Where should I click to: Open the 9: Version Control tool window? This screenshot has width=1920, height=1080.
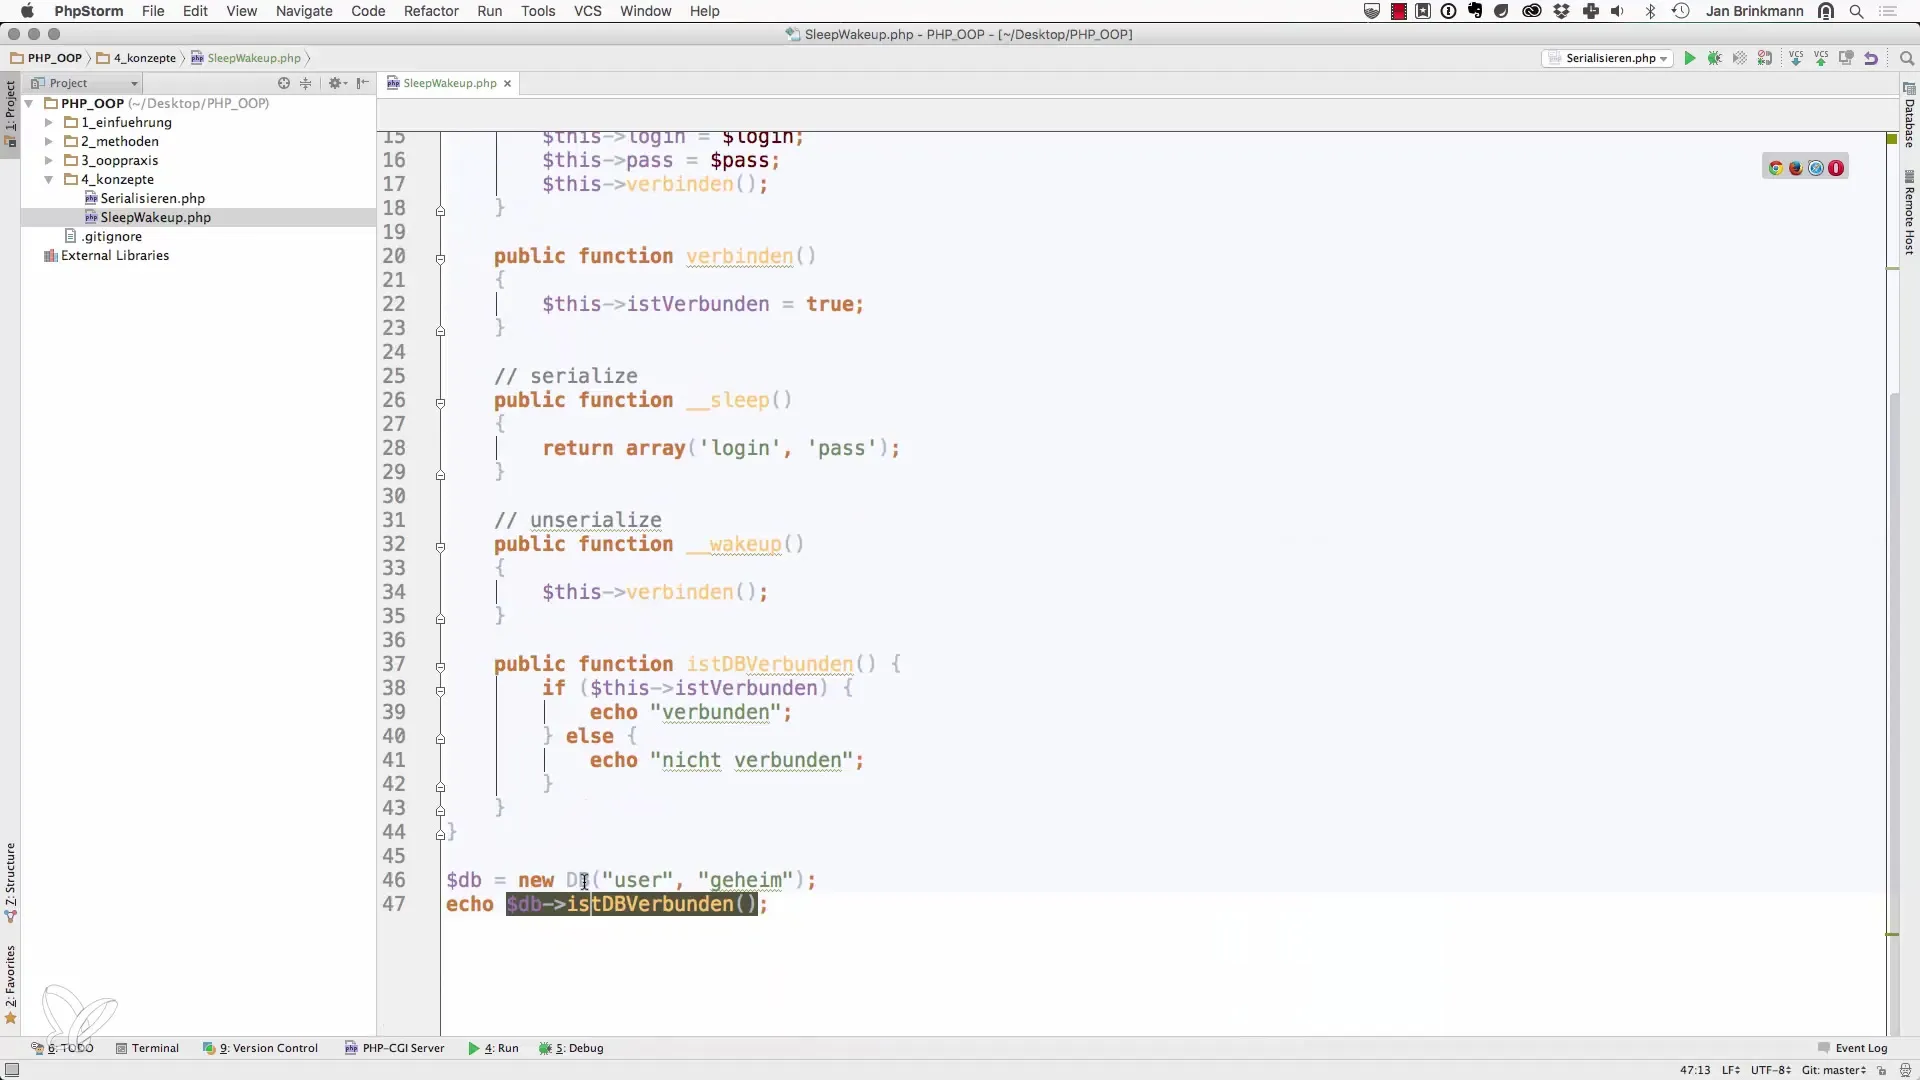[260, 1048]
